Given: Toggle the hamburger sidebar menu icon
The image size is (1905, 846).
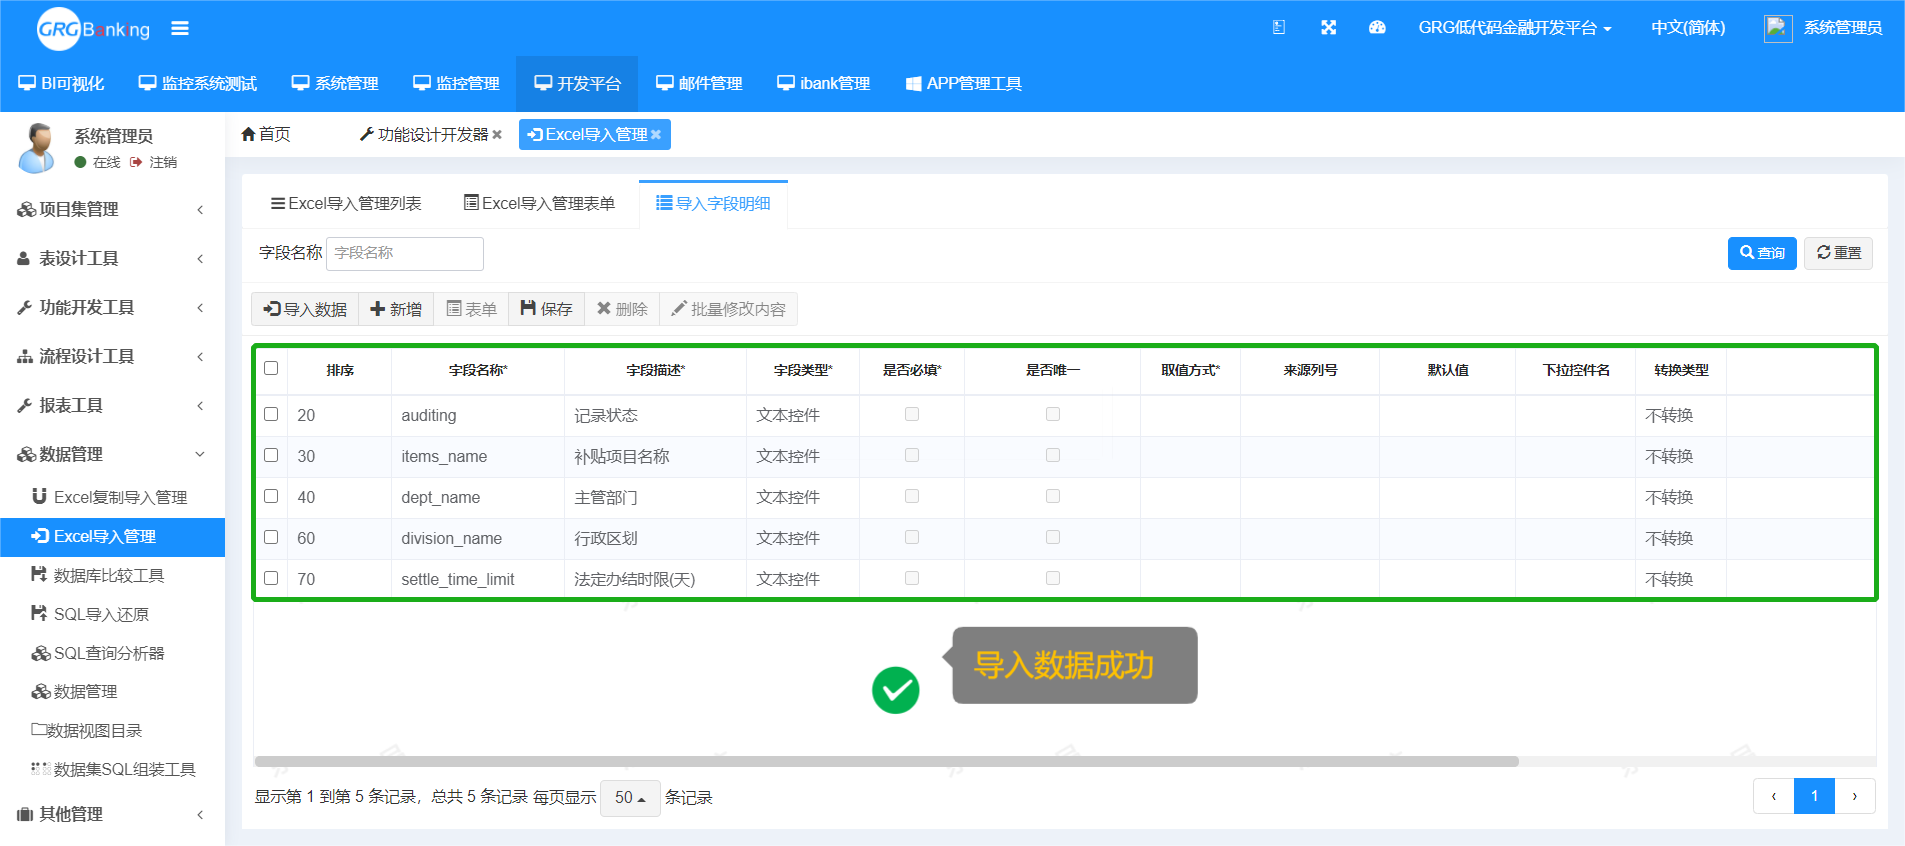Looking at the screenshot, I should (180, 28).
